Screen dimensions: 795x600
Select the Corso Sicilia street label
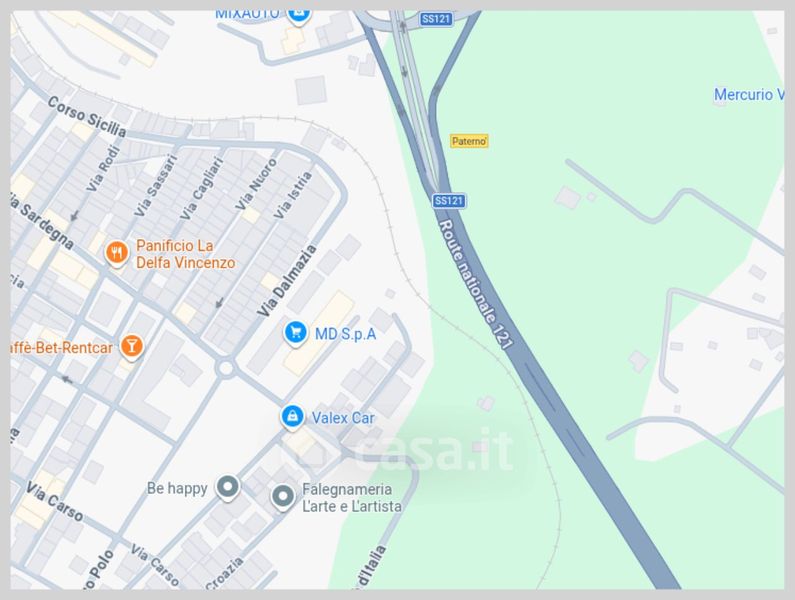(87, 117)
